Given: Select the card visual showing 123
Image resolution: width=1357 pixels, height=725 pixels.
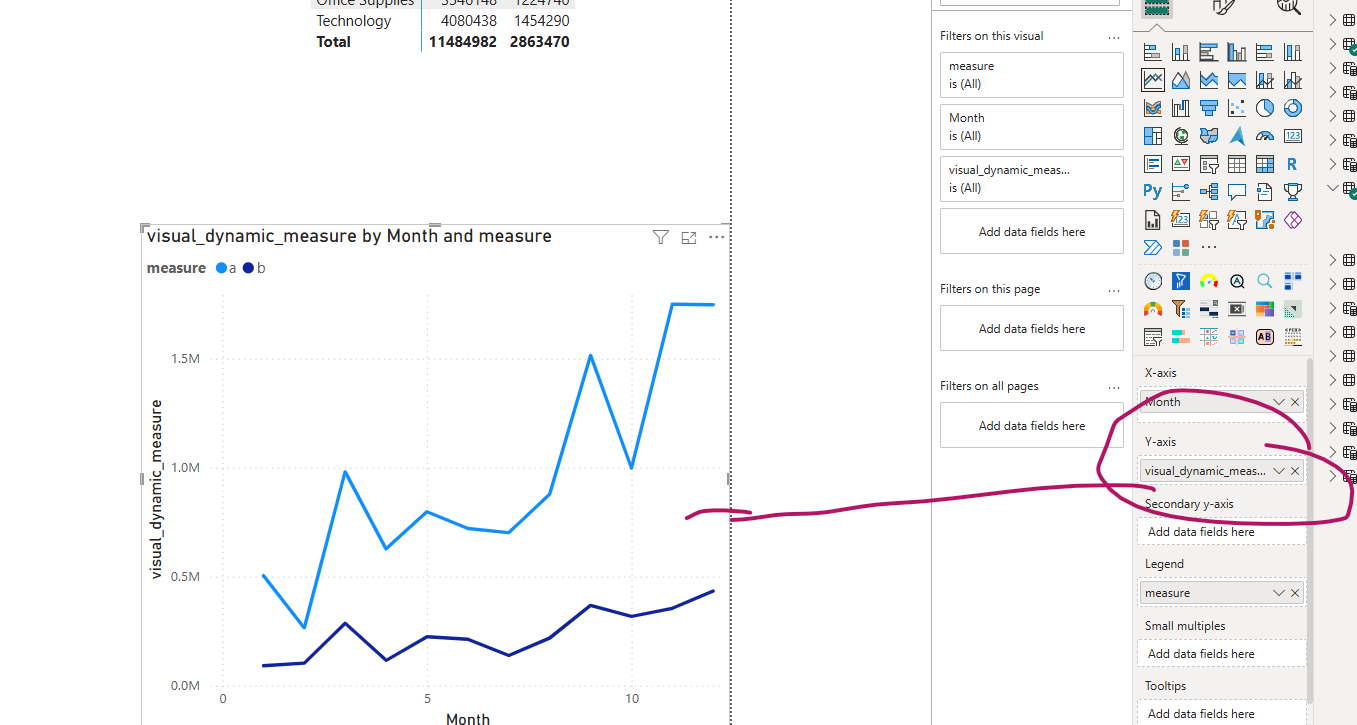Looking at the screenshot, I should tap(1293, 136).
